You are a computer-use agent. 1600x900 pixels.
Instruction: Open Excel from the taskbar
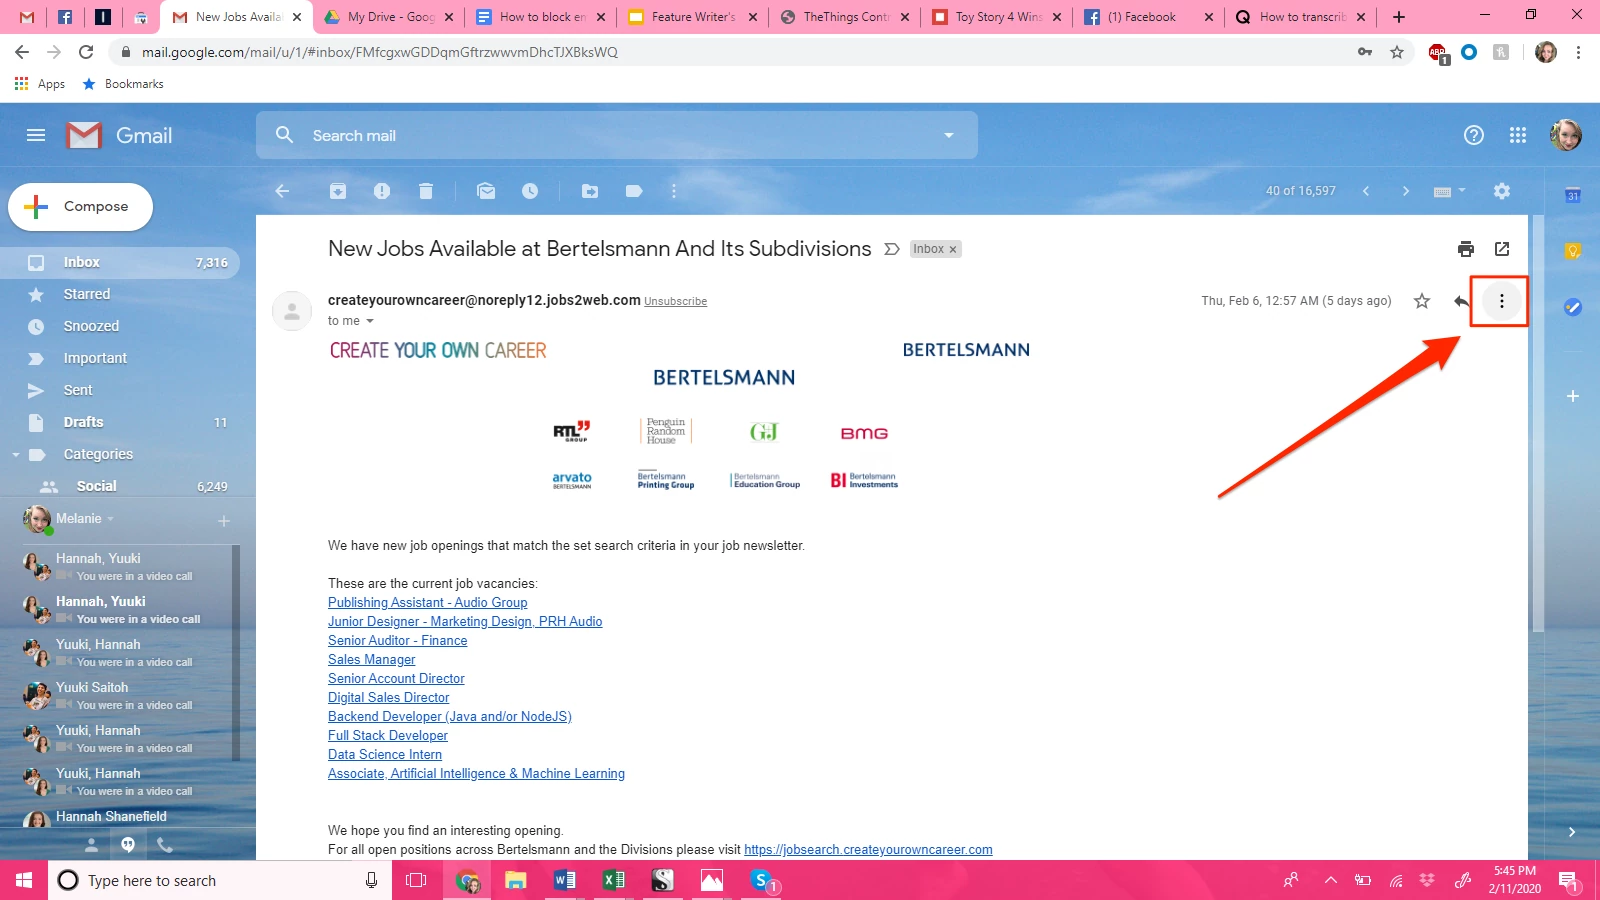click(x=613, y=880)
